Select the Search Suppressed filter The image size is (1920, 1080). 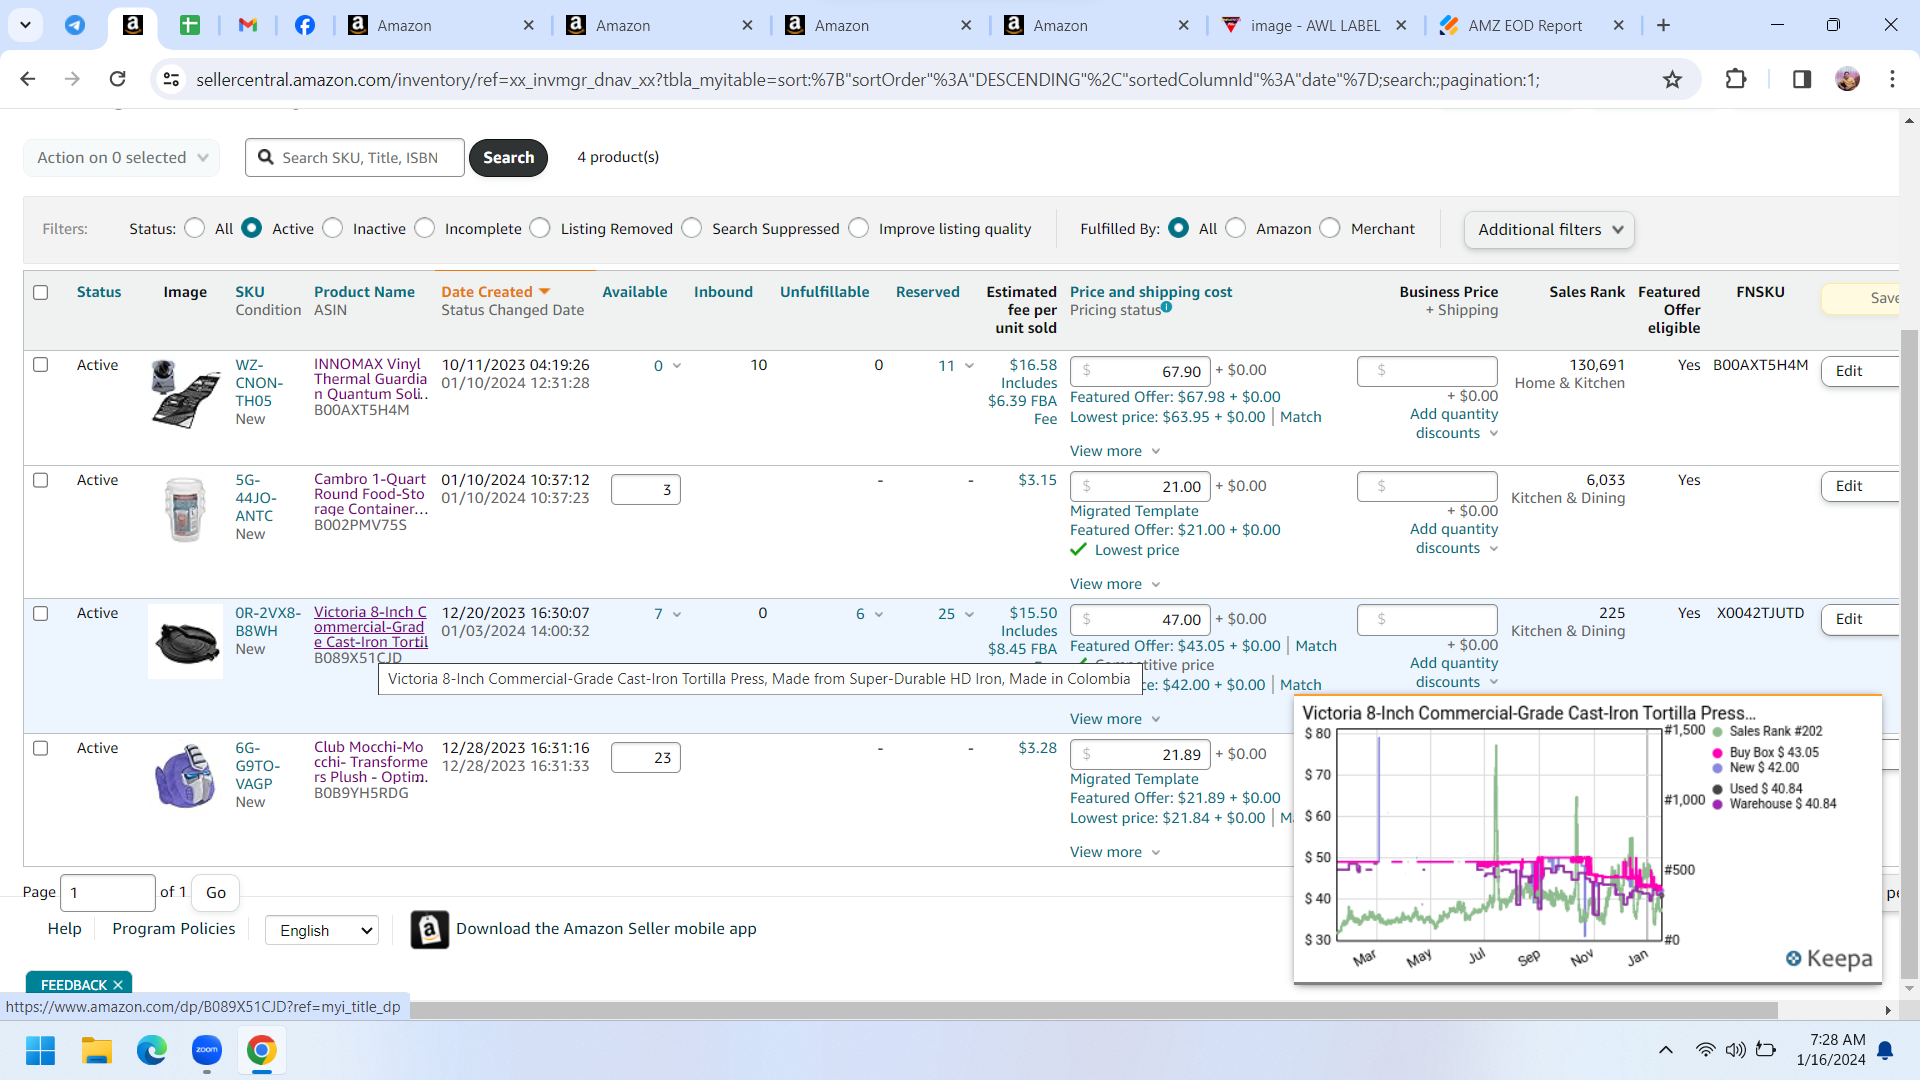(x=692, y=228)
